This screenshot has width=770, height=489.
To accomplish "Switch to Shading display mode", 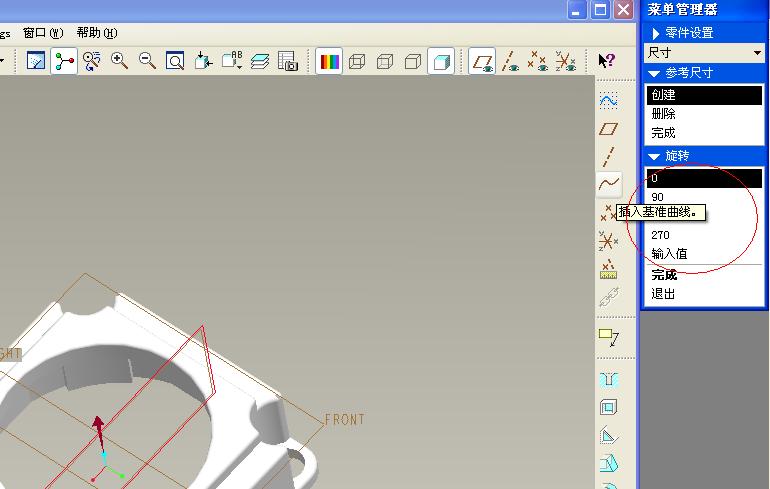I will (441, 61).
